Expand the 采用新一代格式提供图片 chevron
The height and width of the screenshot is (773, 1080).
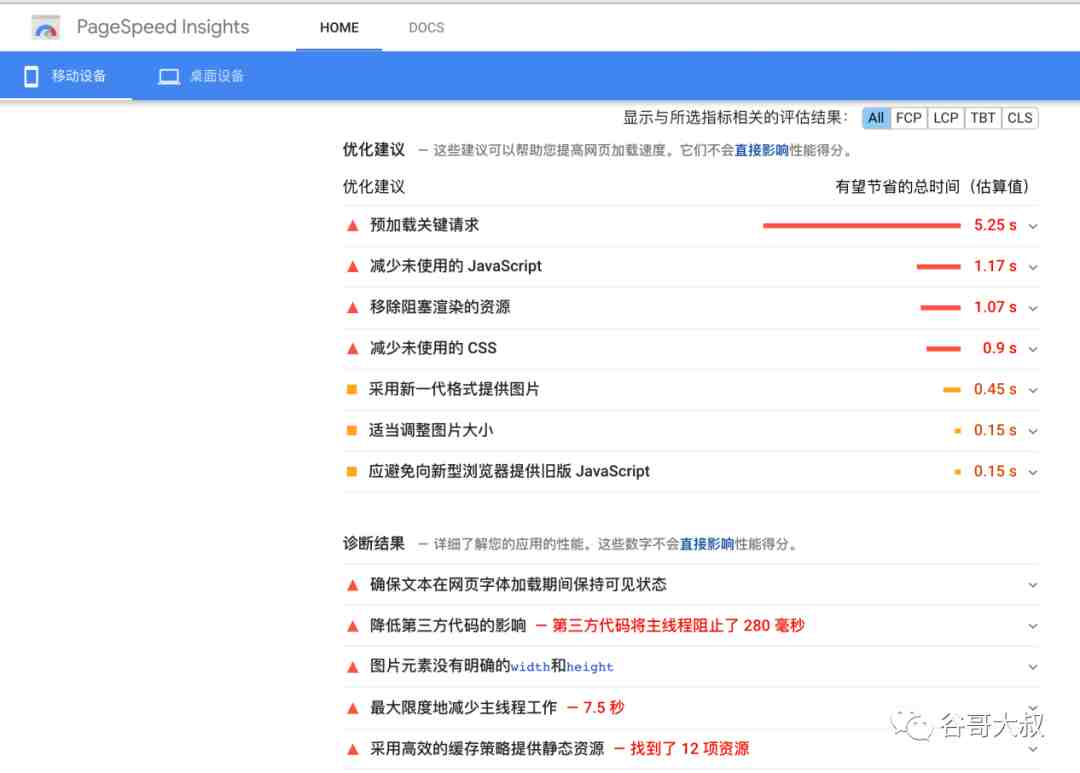pos(1032,390)
